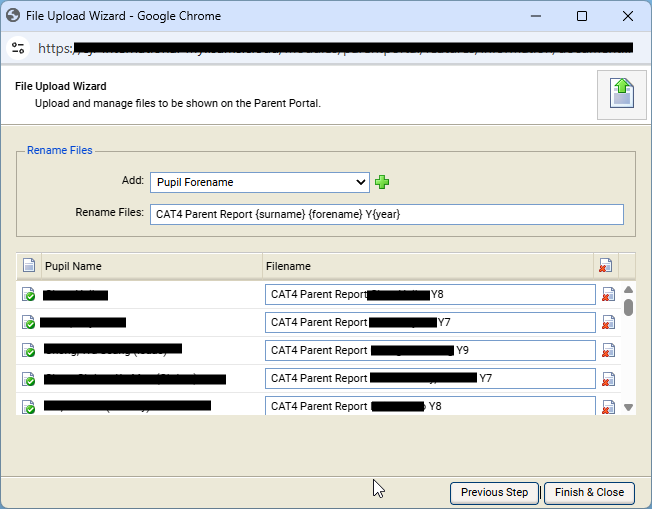This screenshot has height=509, width=652.
Task: Click the filename field ending Y9
Action: pos(430,351)
